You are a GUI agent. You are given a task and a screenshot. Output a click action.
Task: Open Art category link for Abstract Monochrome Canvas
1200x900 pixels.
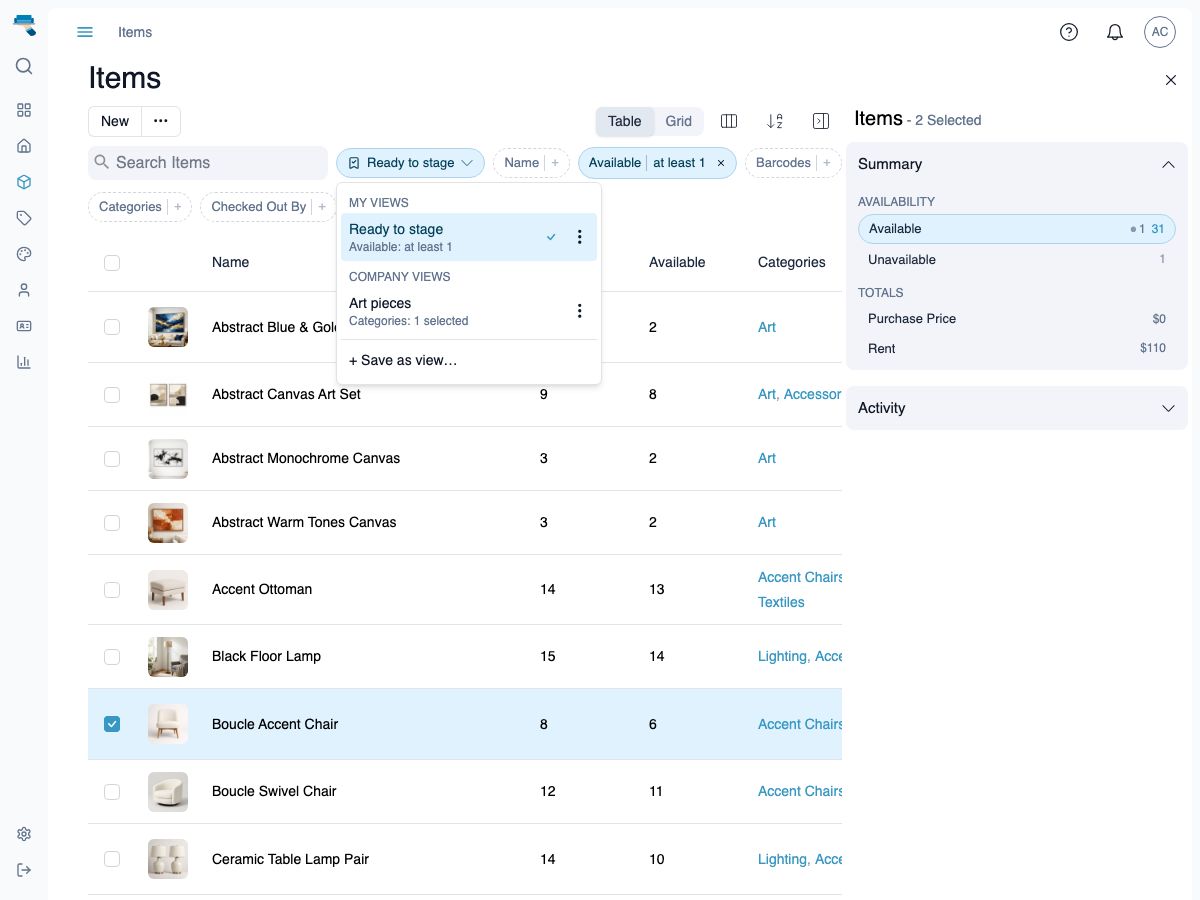click(767, 458)
